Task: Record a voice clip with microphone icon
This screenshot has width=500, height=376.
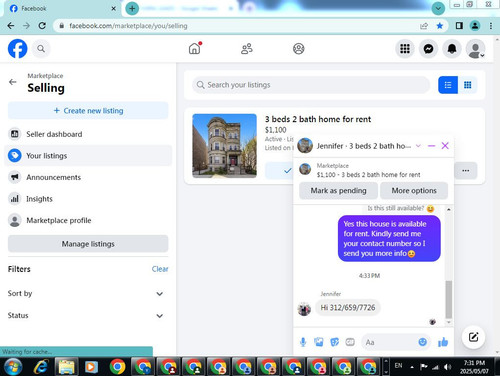Action: click(303, 342)
